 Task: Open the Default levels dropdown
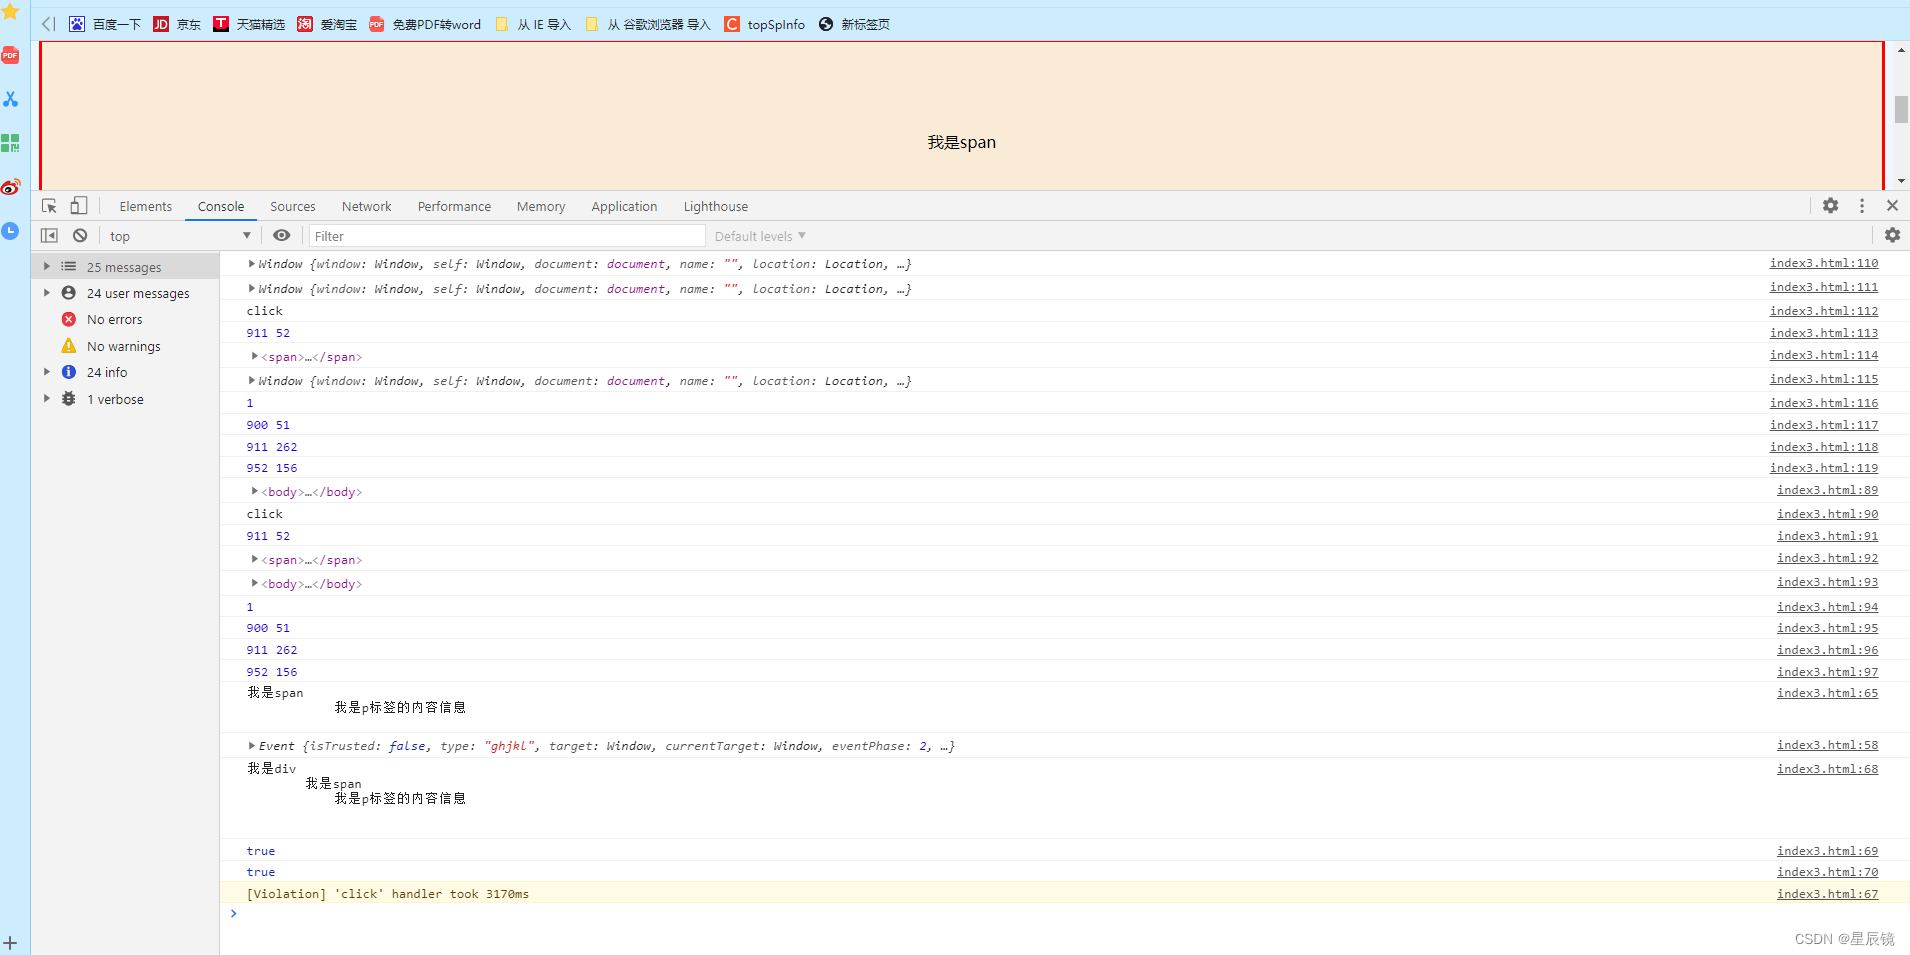[760, 236]
